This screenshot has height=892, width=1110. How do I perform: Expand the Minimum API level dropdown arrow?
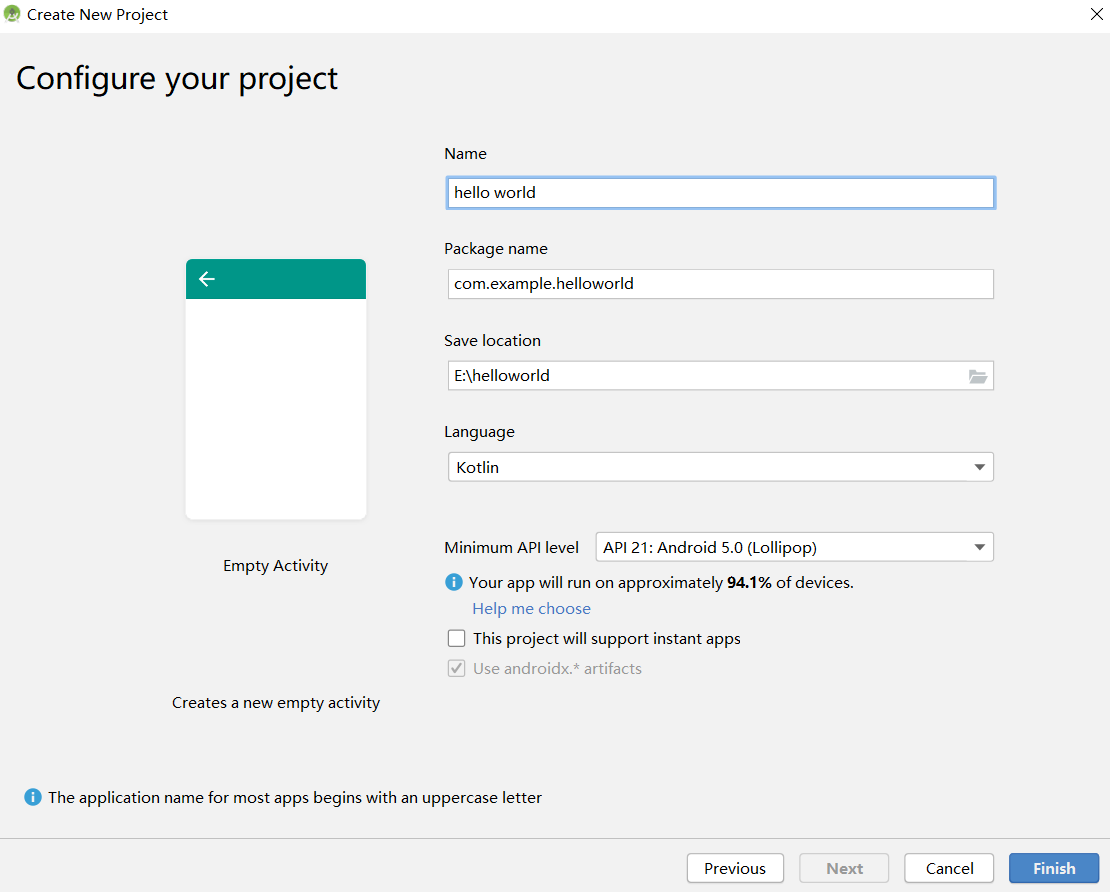980,547
